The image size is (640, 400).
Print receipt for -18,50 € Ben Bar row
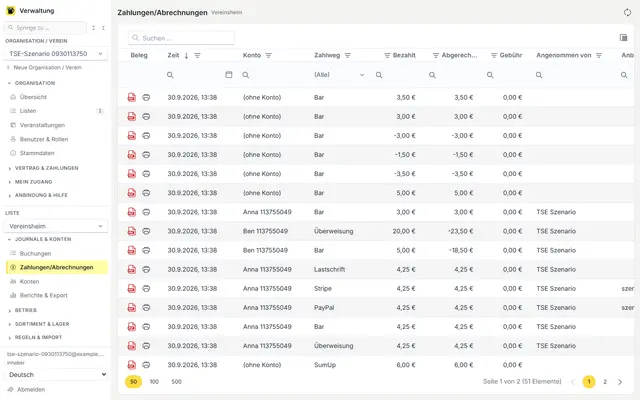pyautogui.click(x=146, y=250)
